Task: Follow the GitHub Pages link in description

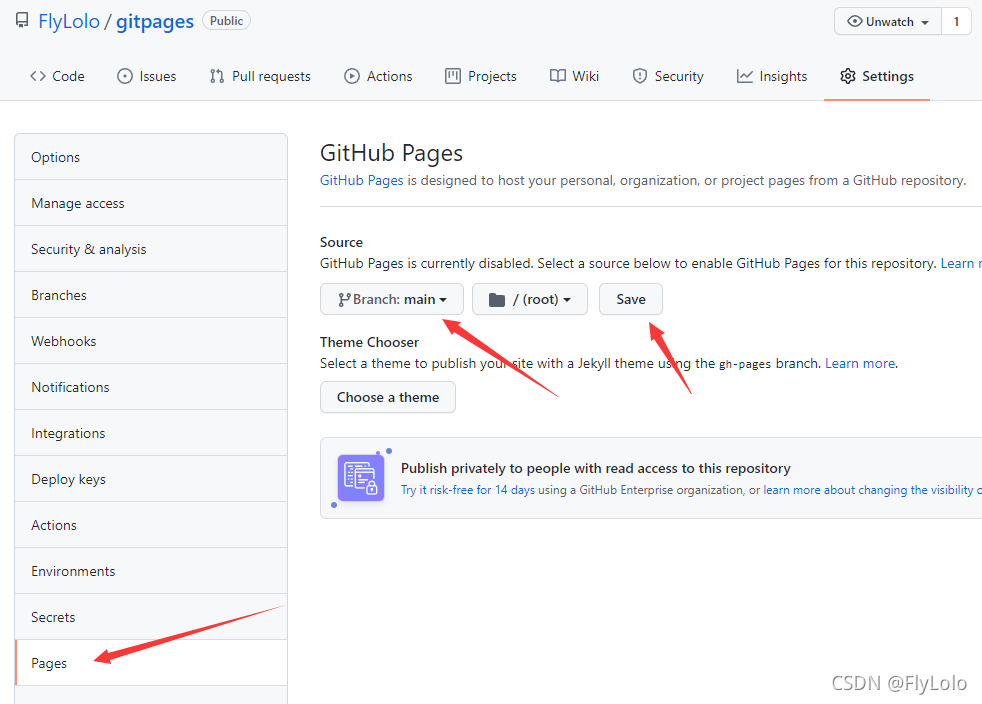Action: [361, 180]
